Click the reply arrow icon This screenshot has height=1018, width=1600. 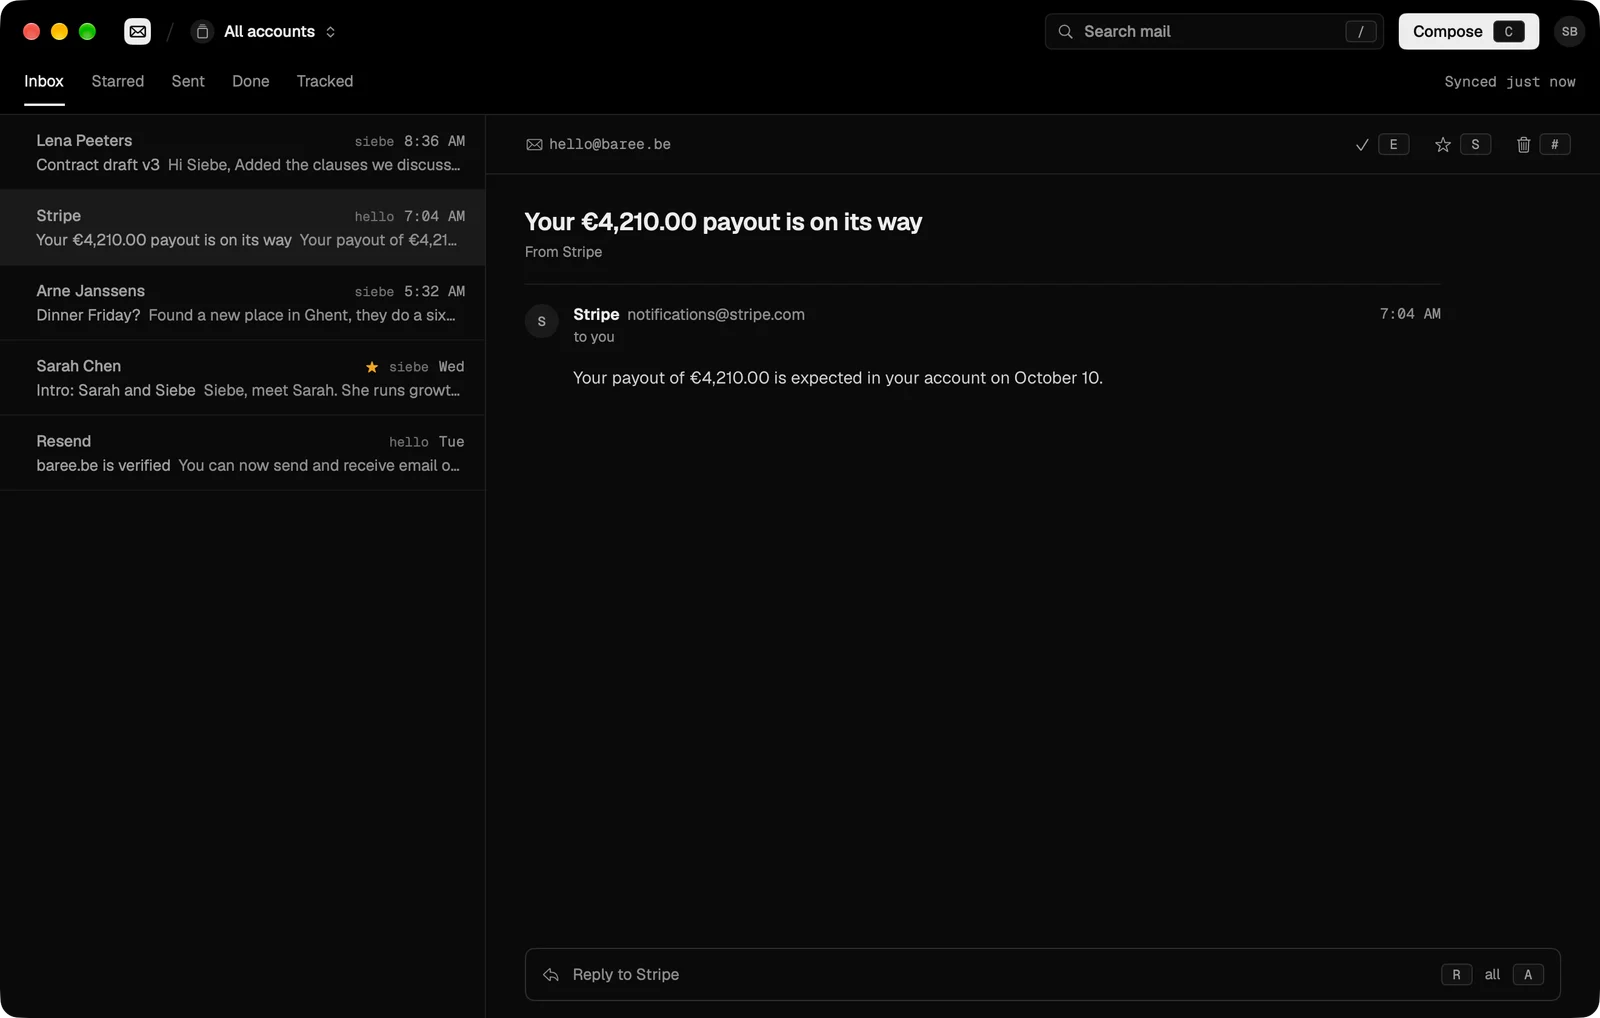[x=551, y=975]
